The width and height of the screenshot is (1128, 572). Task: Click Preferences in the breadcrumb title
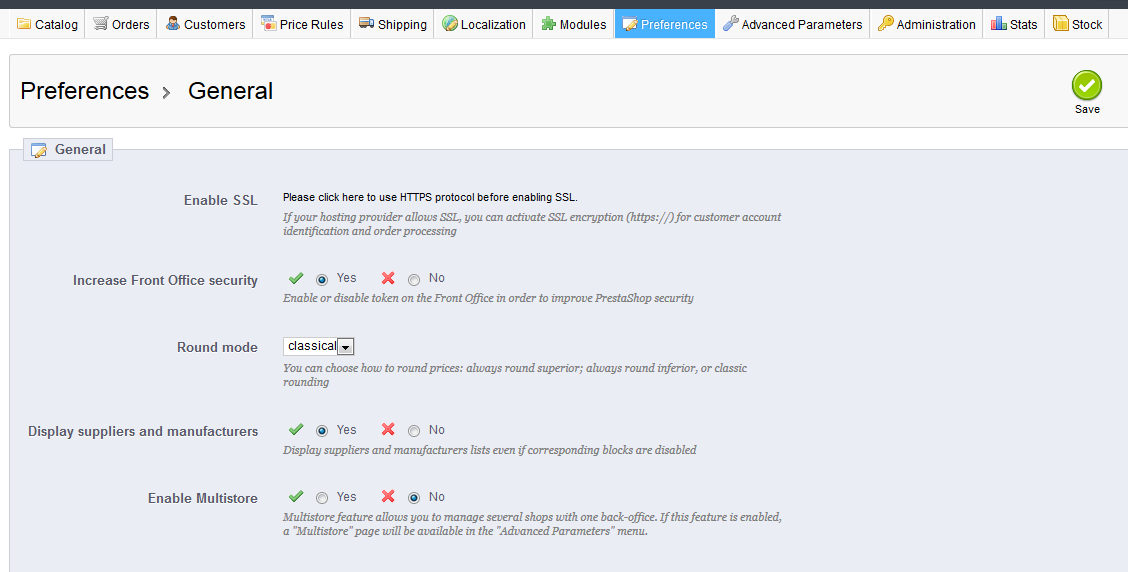point(84,91)
